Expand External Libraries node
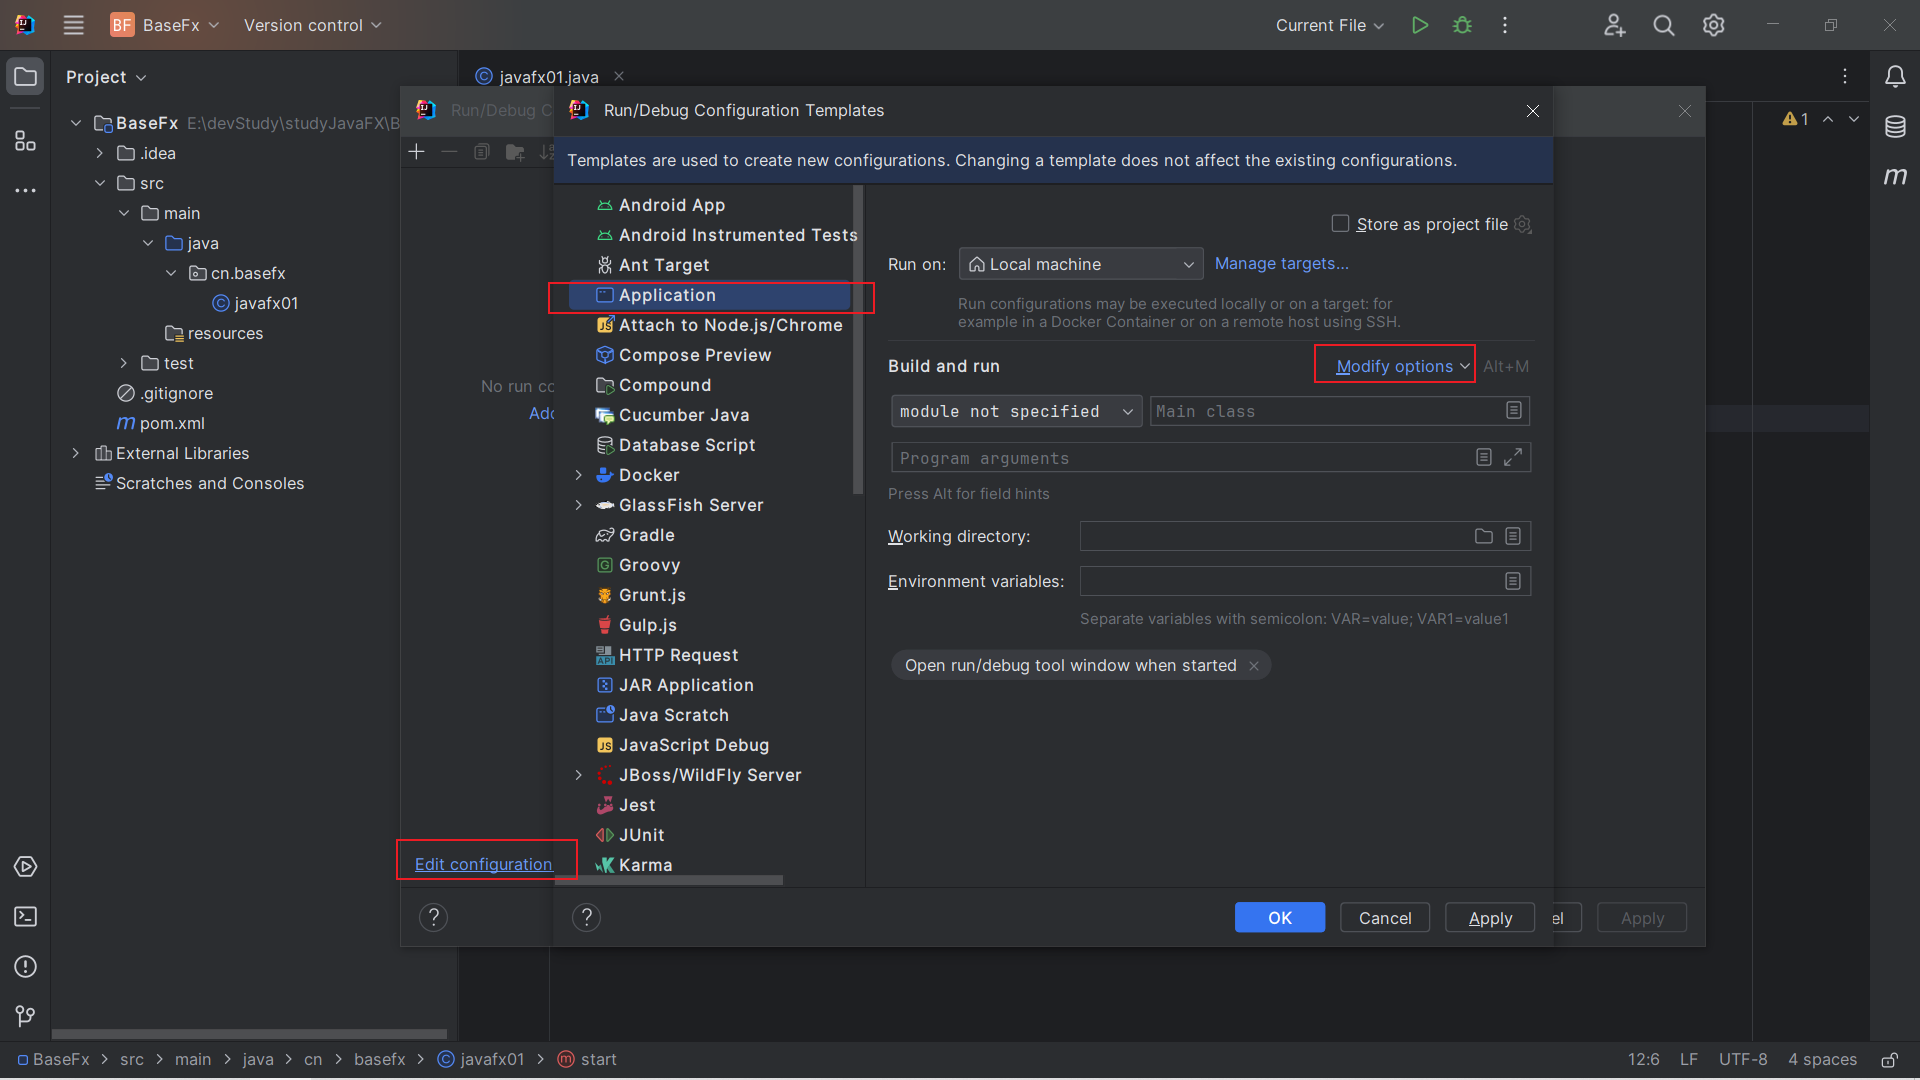Screen dimensions: 1920x1080 [75, 453]
